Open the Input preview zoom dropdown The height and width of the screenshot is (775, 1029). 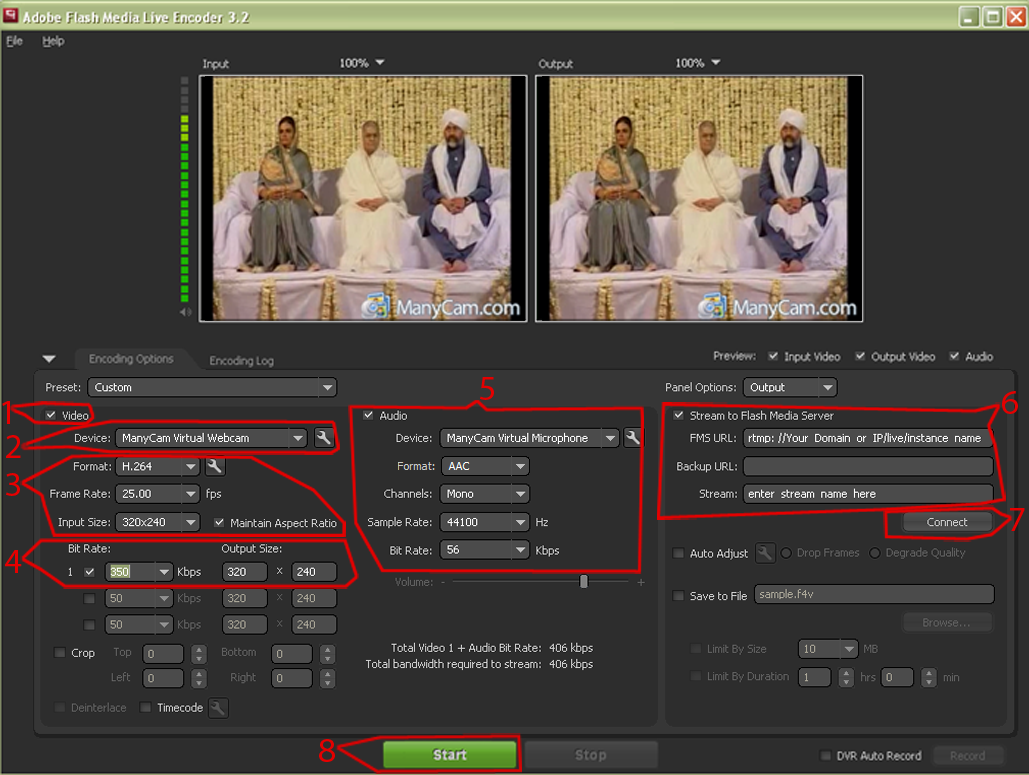[x=362, y=63]
